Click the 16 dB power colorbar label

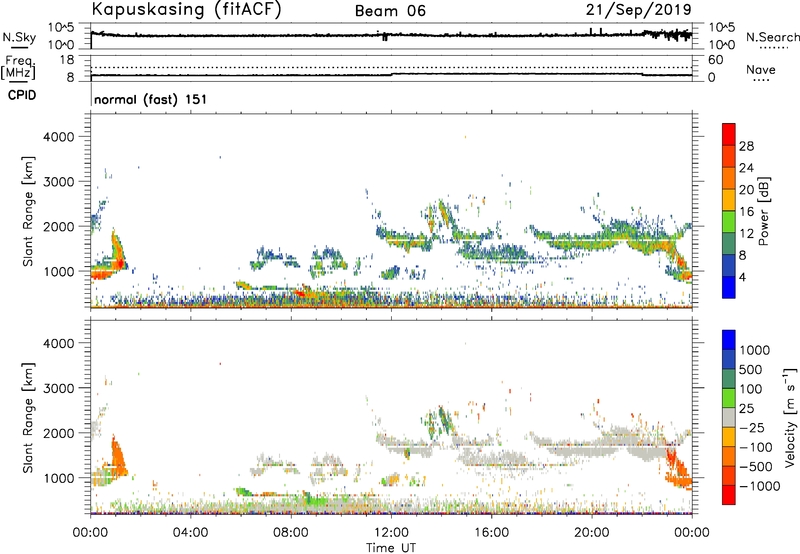(x=746, y=211)
